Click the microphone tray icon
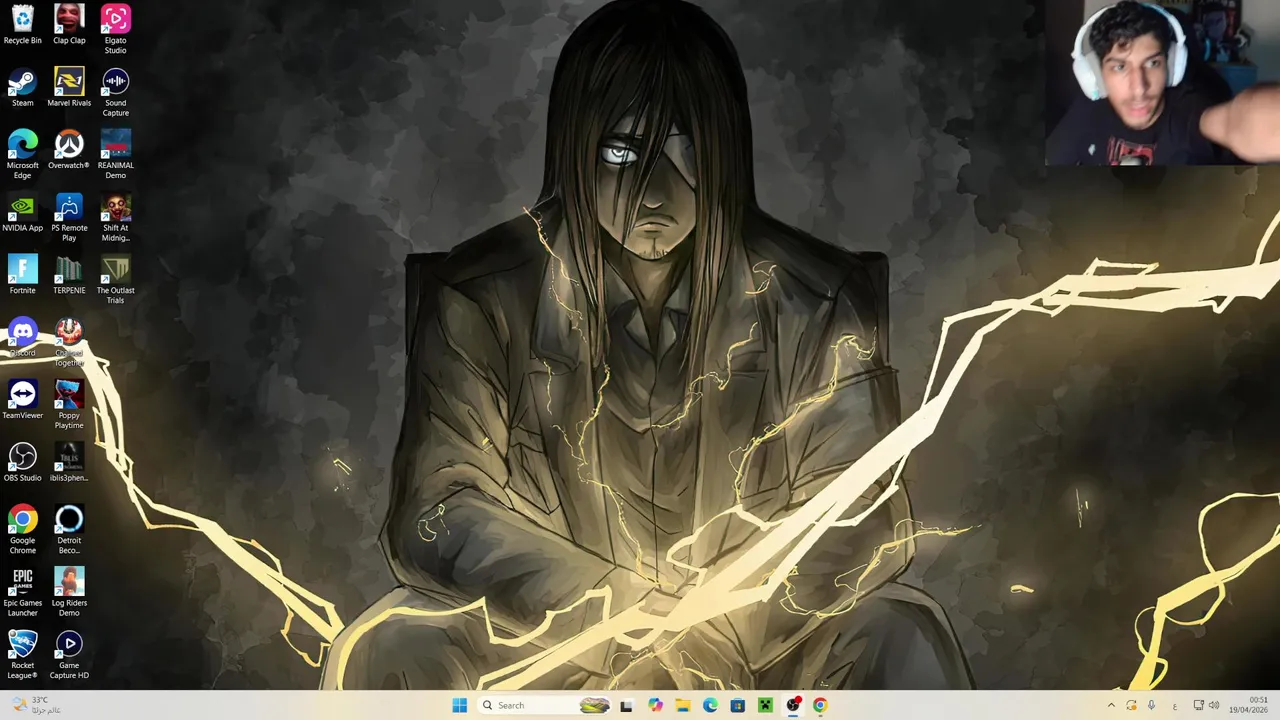 pos(1151,705)
